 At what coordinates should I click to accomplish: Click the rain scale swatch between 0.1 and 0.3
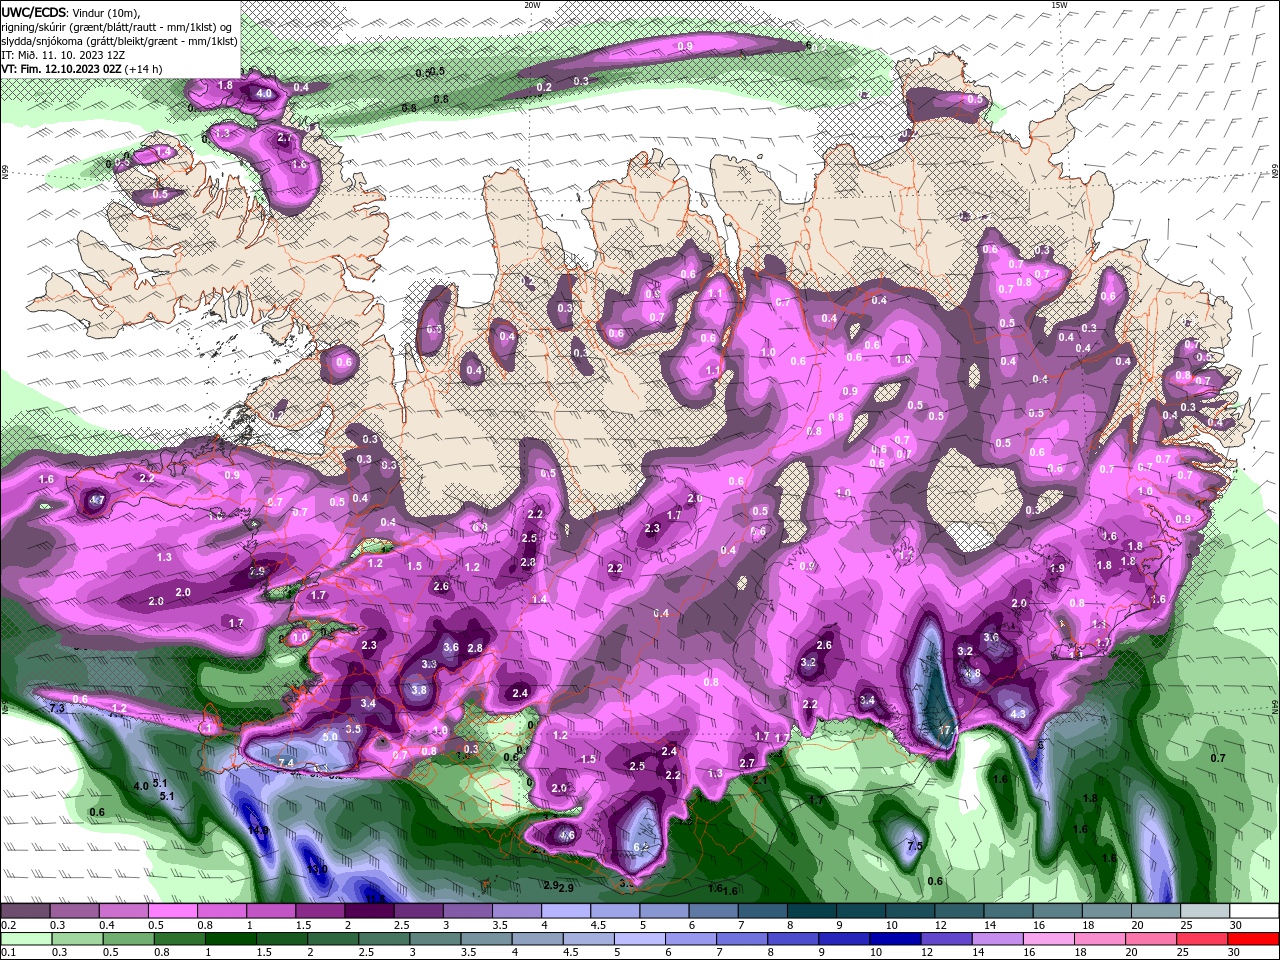[x=28, y=938]
